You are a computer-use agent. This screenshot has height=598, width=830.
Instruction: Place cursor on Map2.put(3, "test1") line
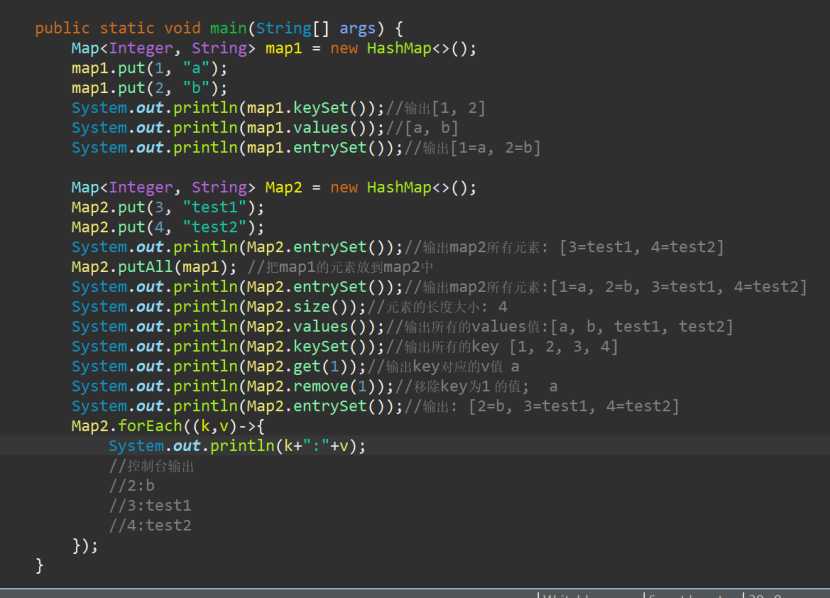(168, 207)
